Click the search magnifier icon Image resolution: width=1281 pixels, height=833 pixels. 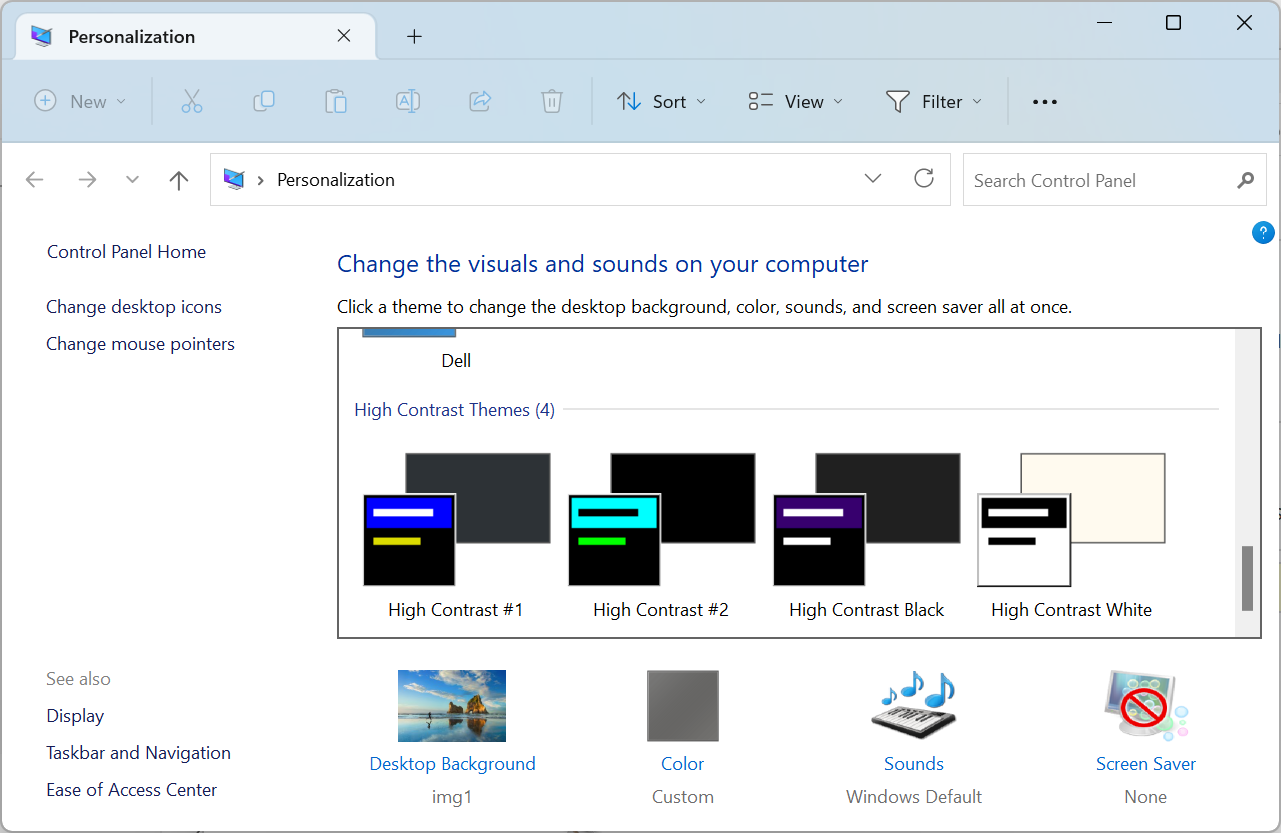pos(1245,180)
